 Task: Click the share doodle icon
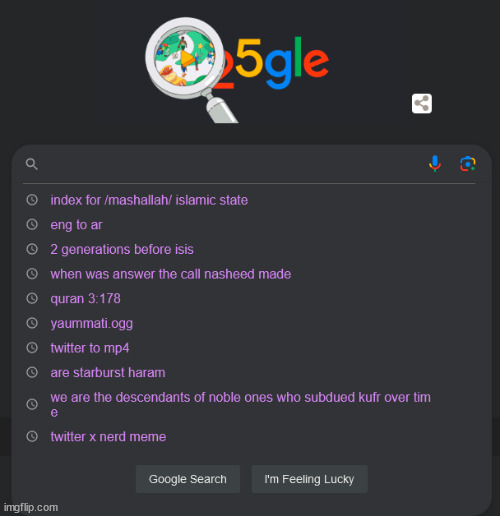point(422,104)
